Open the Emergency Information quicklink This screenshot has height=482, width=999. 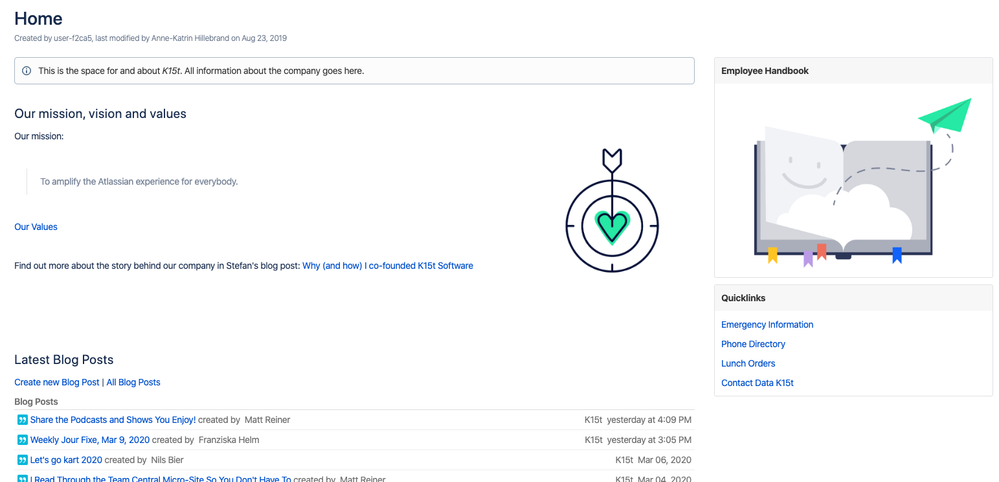(767, 325)
